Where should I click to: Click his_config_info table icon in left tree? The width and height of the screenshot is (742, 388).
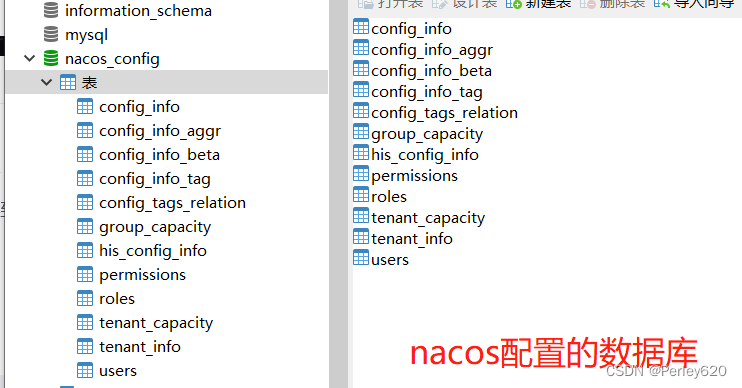(x=85, y=250)
